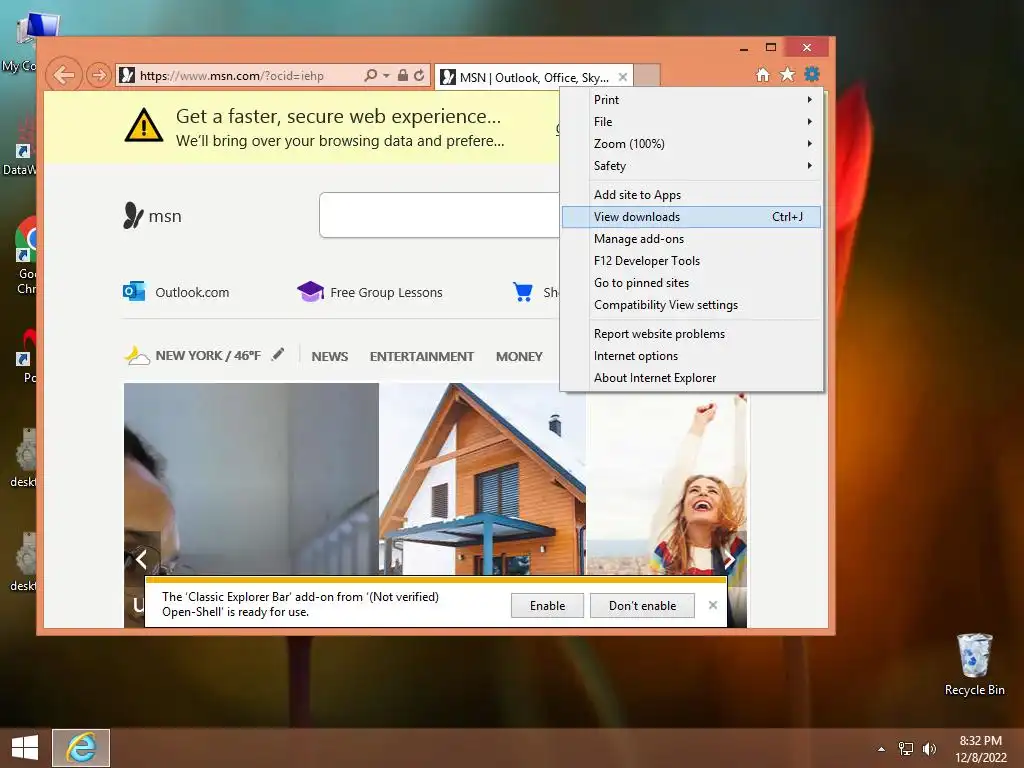The width and height of the screenshot is (1024, 768).
Task: Click Don't enable for the add-on
Action: click(642, 605)
